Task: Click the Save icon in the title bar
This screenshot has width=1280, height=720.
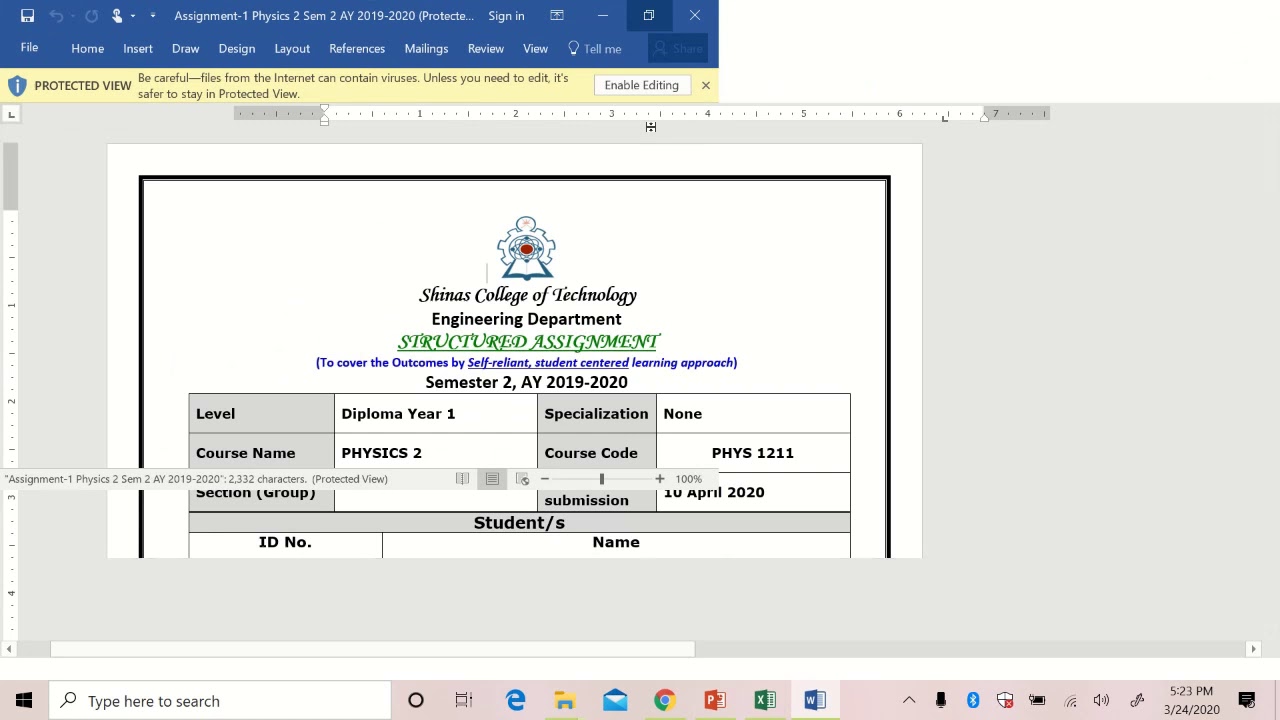Action: pyautogui.click(x=27, y=16)
